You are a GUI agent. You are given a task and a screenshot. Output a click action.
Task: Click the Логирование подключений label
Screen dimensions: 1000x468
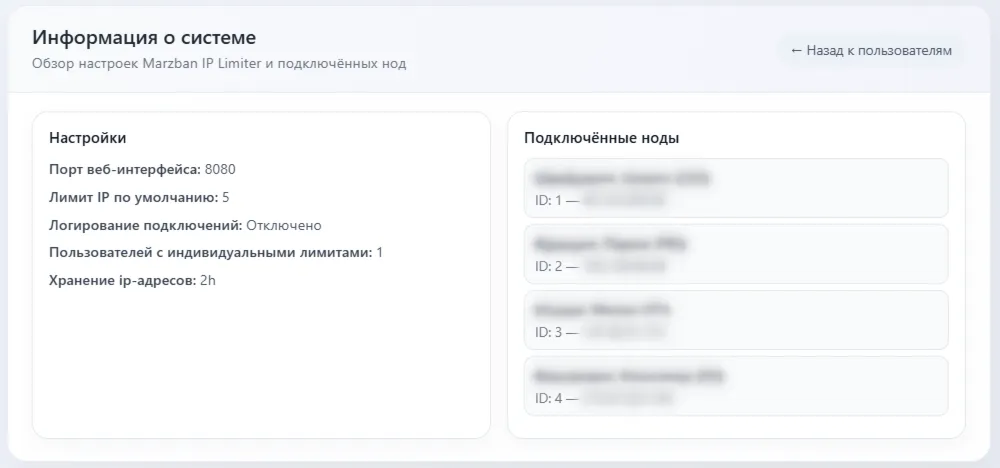point(146,225)
